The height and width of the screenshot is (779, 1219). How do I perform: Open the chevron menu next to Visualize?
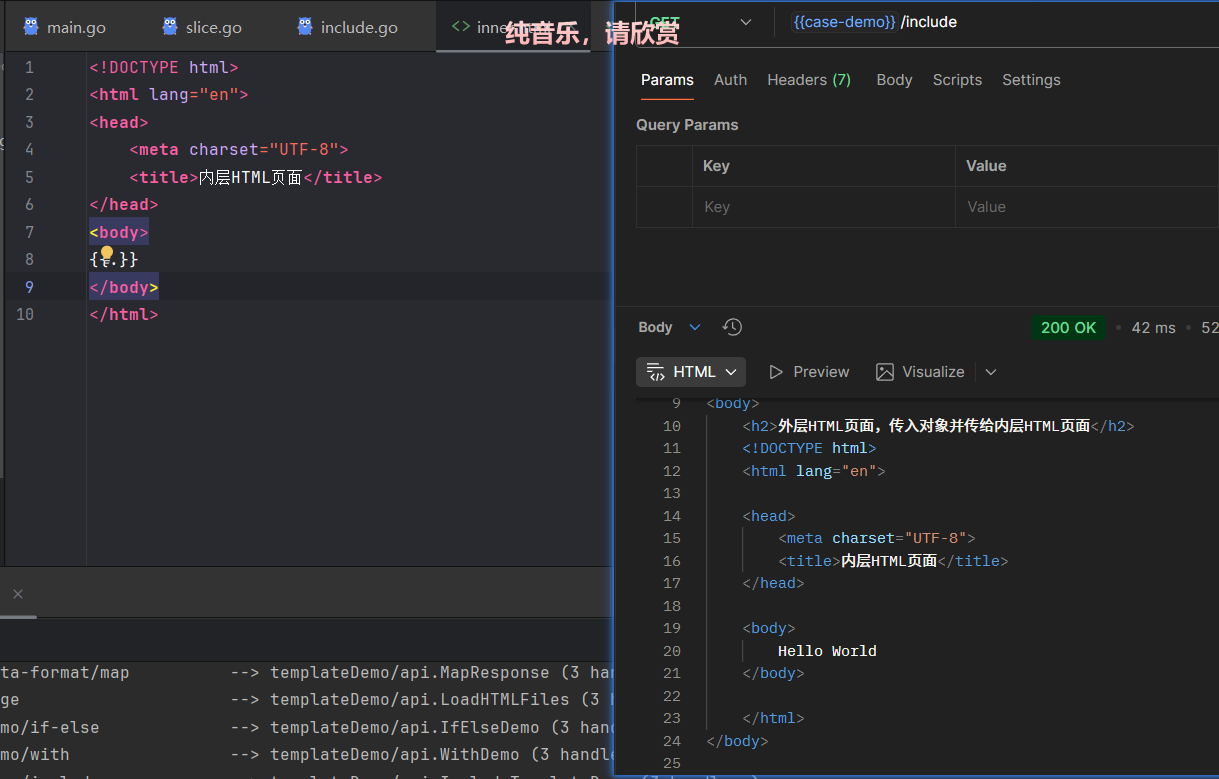(991, 372)
